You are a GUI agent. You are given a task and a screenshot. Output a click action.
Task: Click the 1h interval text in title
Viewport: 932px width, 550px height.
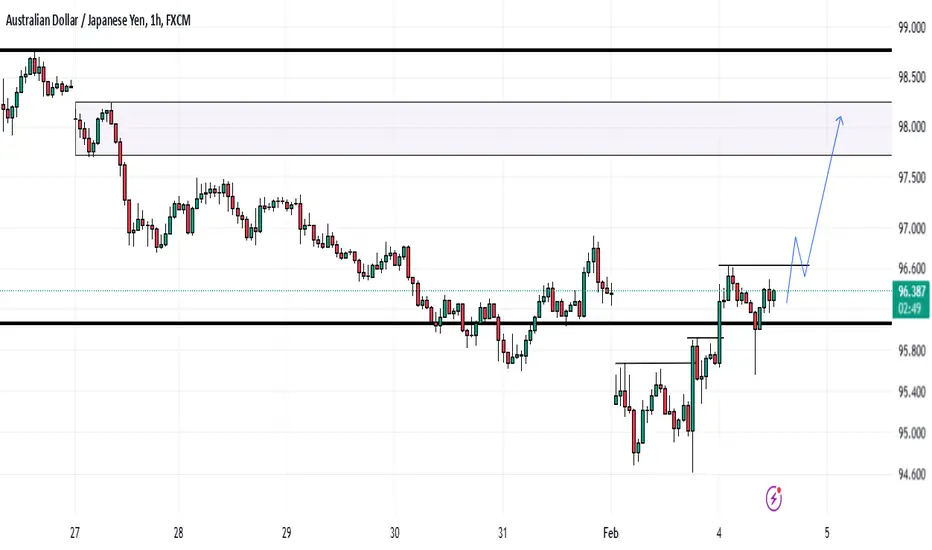coord(156,20)
